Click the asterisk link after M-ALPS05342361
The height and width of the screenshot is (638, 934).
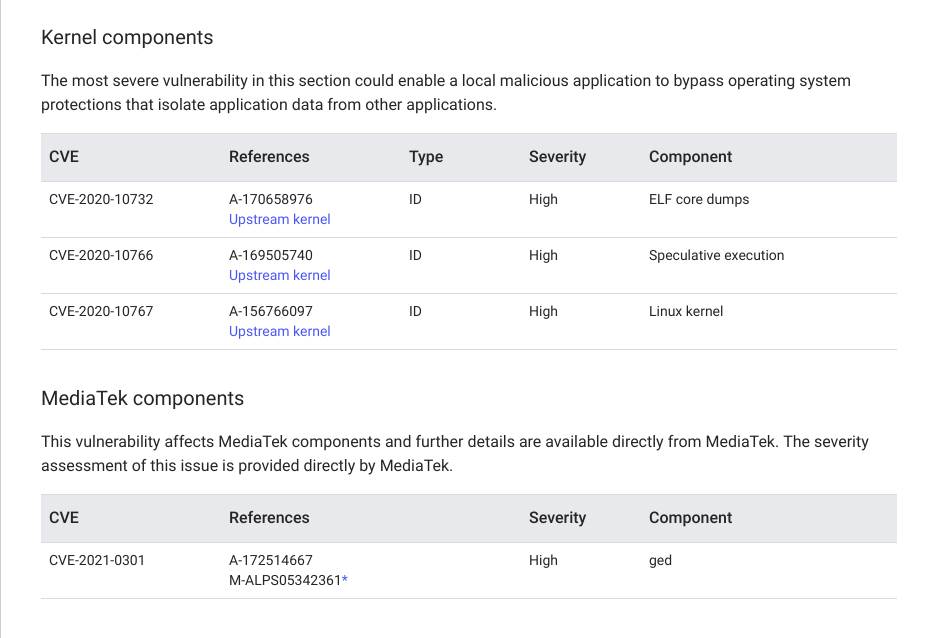(345, 580)
